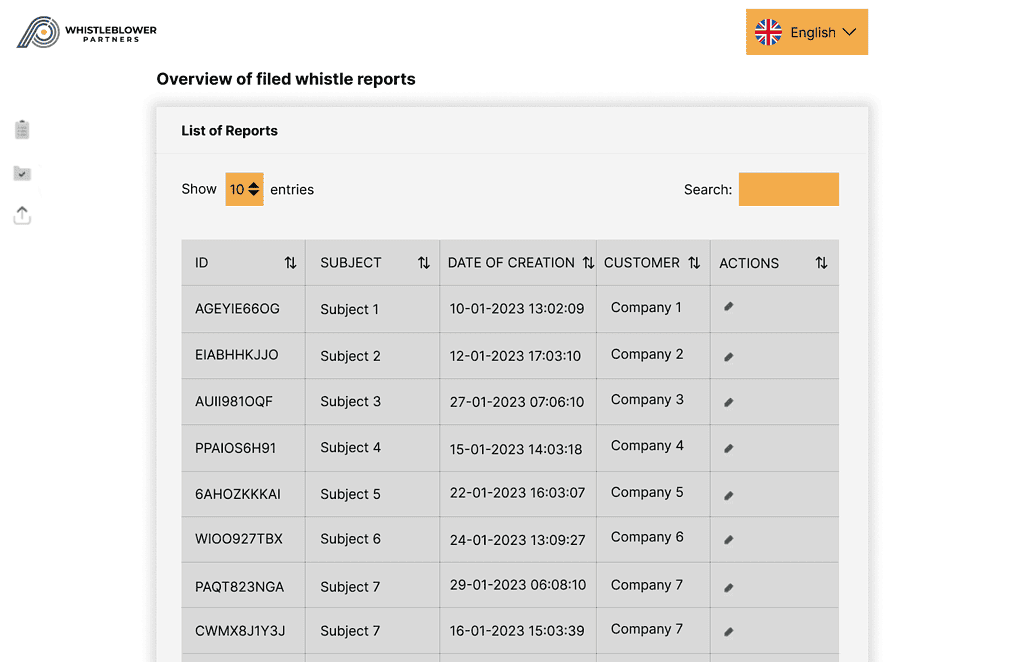Viewport: 1024px width, 662px height.
Task: Sort table by Actions column arrows
Action: click(x=822, y=262)
